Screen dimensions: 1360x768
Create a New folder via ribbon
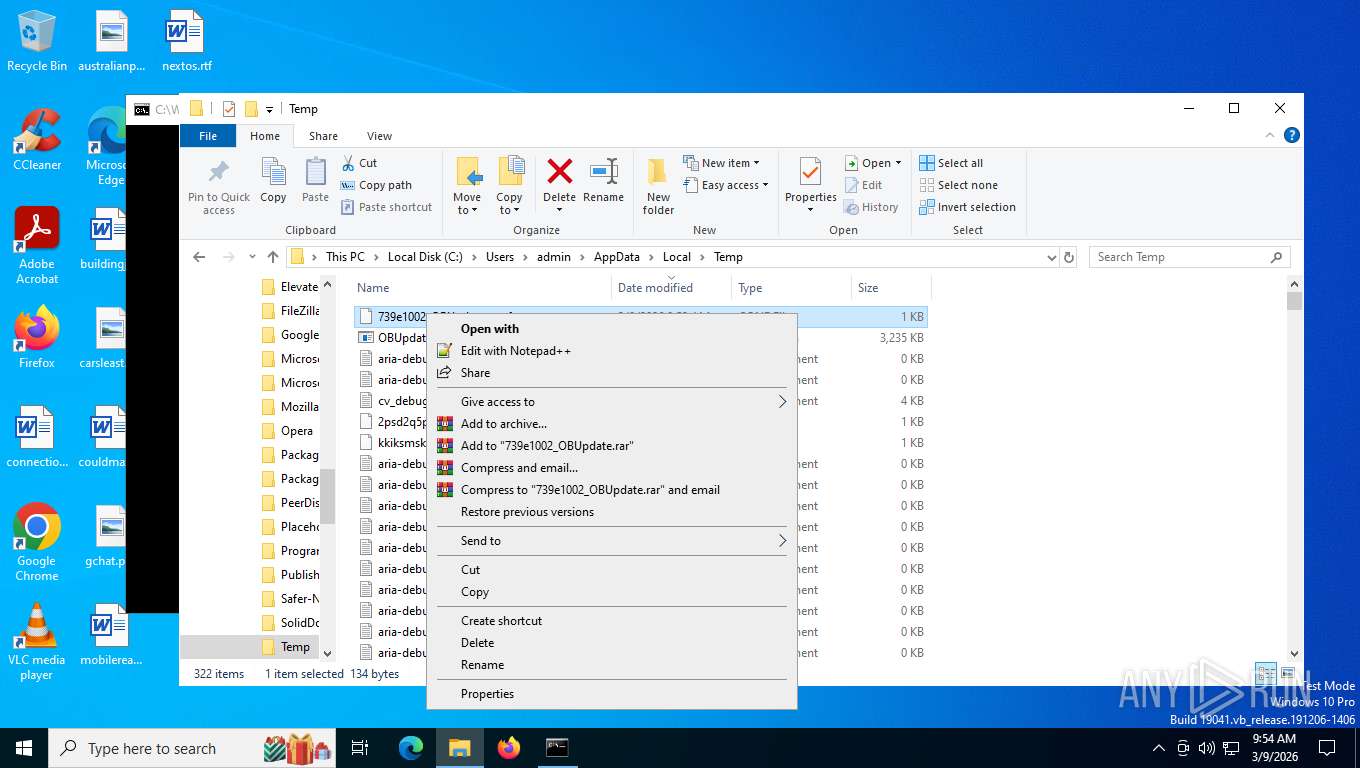tap(658, 186)
